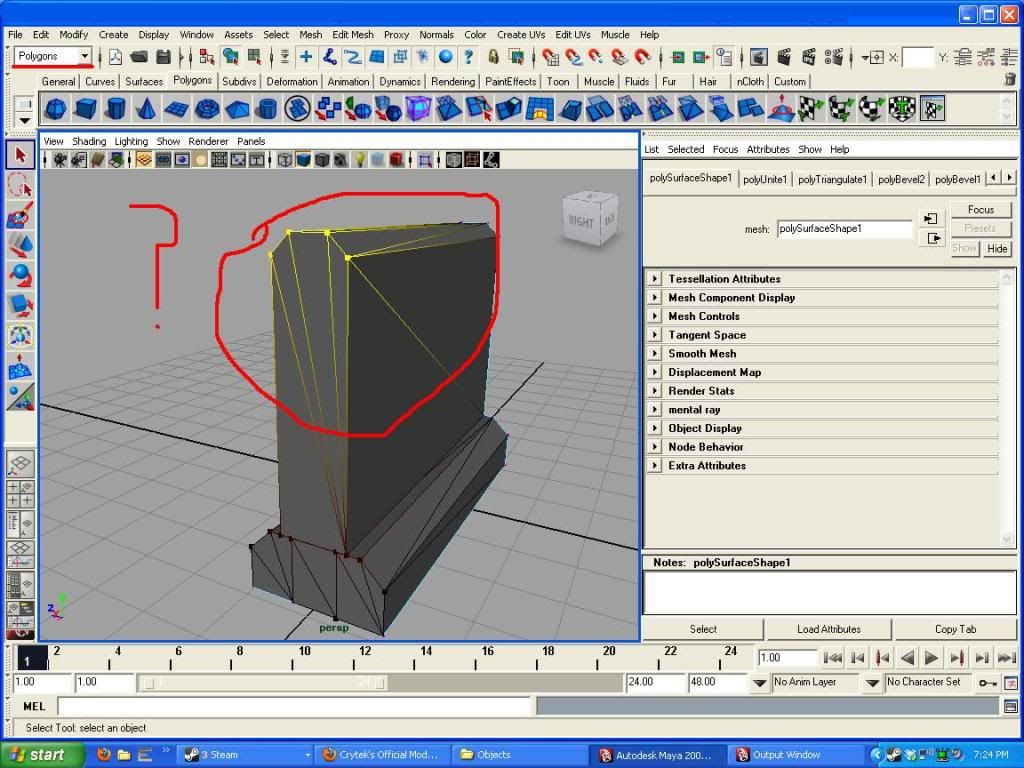The image size is (1024, 768).
Task: Open the Polygons menu set dropdown
Action: [x=85, y=57]
